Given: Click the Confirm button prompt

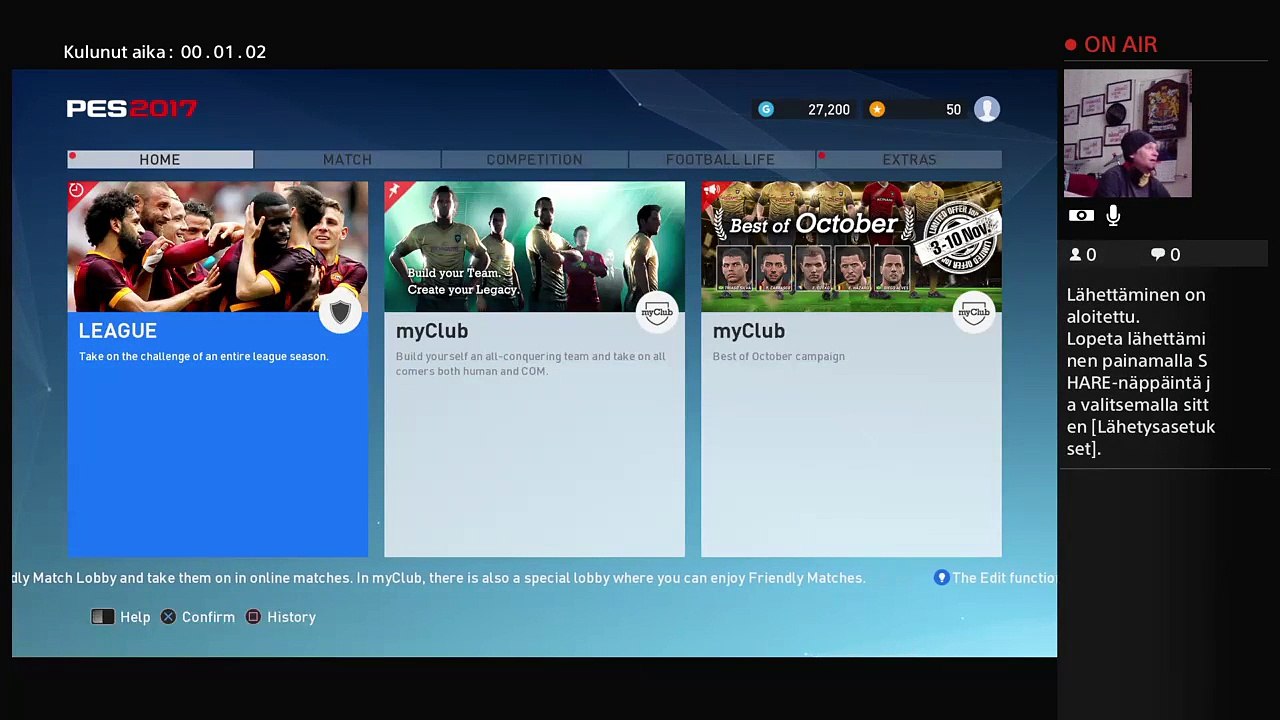Looking at the screenshot, I should click(198, 617).
